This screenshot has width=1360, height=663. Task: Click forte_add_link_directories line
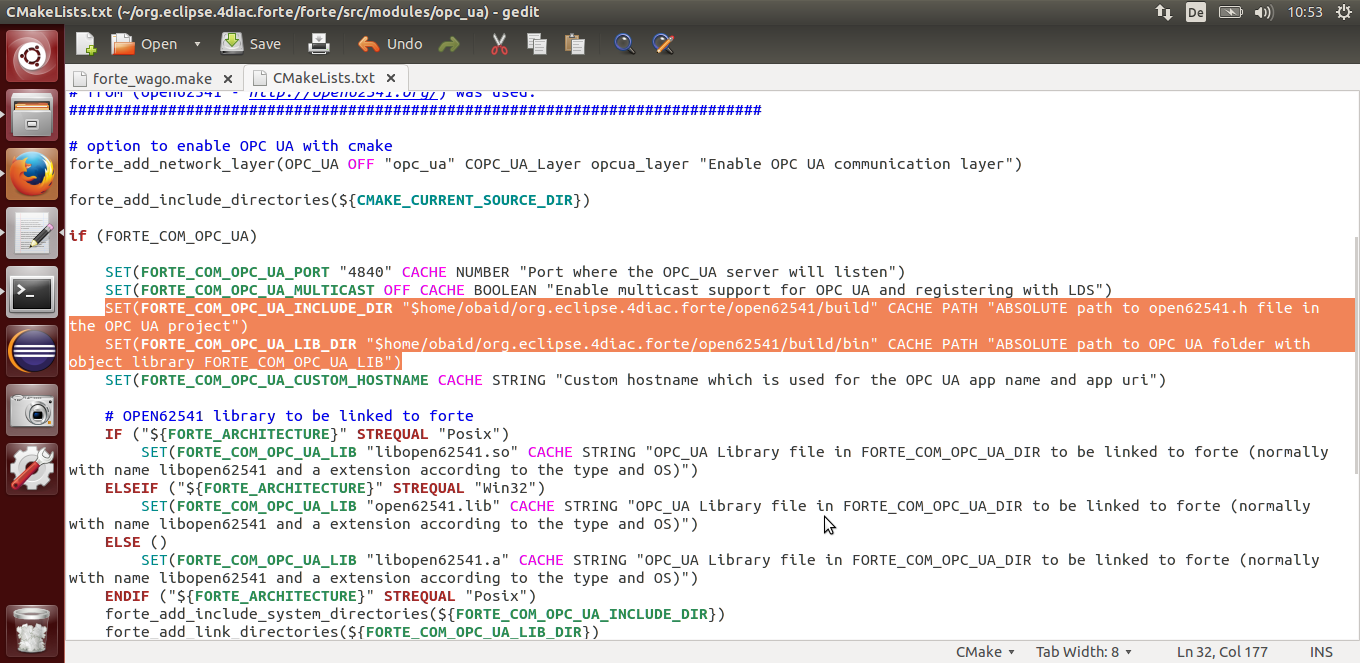point(352,632)
